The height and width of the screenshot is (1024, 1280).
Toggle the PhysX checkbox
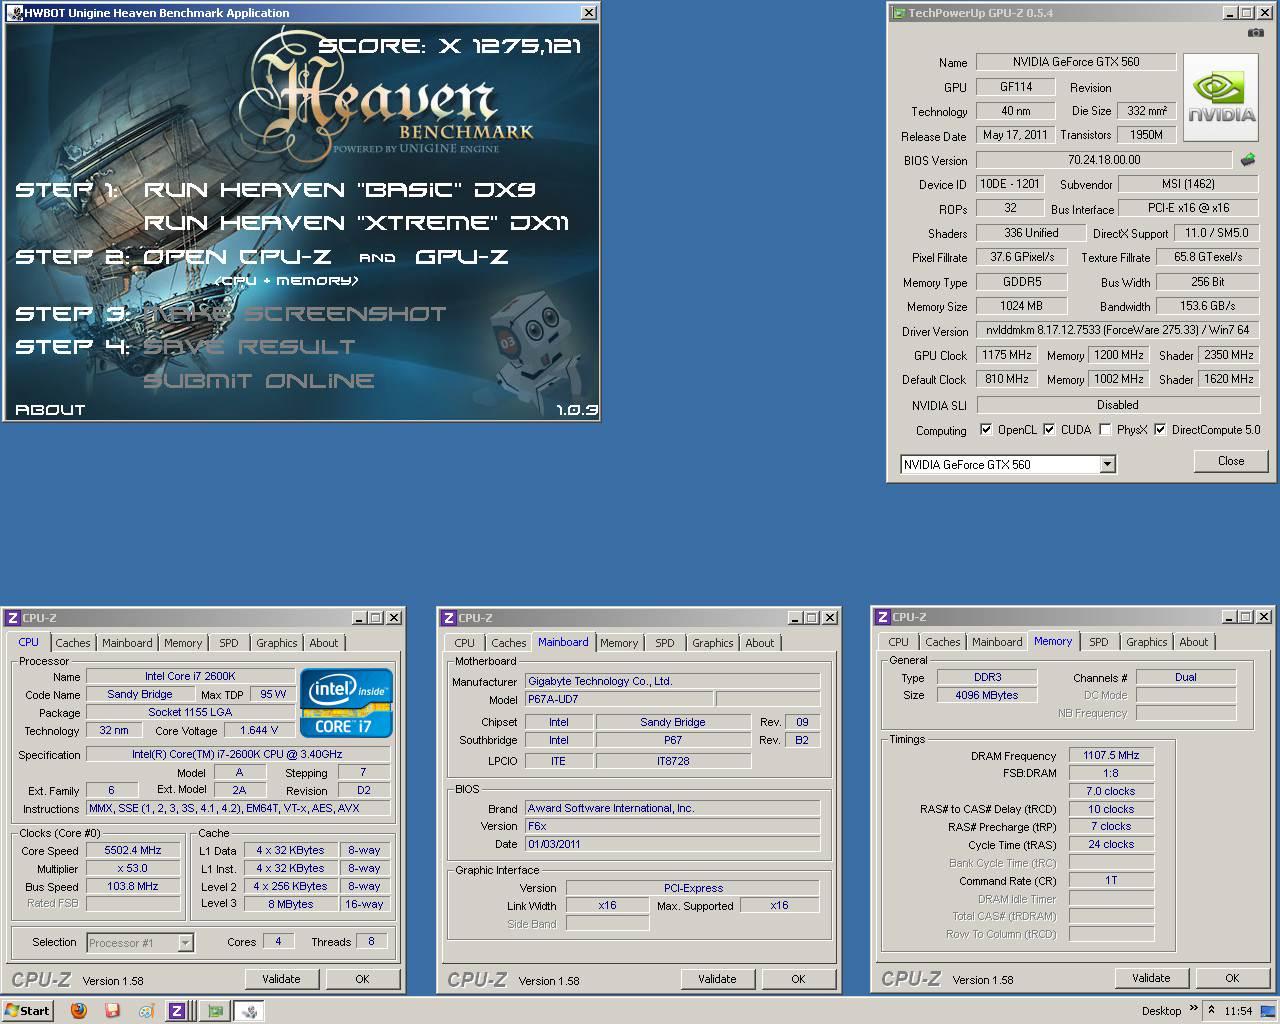coord(1105,430)
